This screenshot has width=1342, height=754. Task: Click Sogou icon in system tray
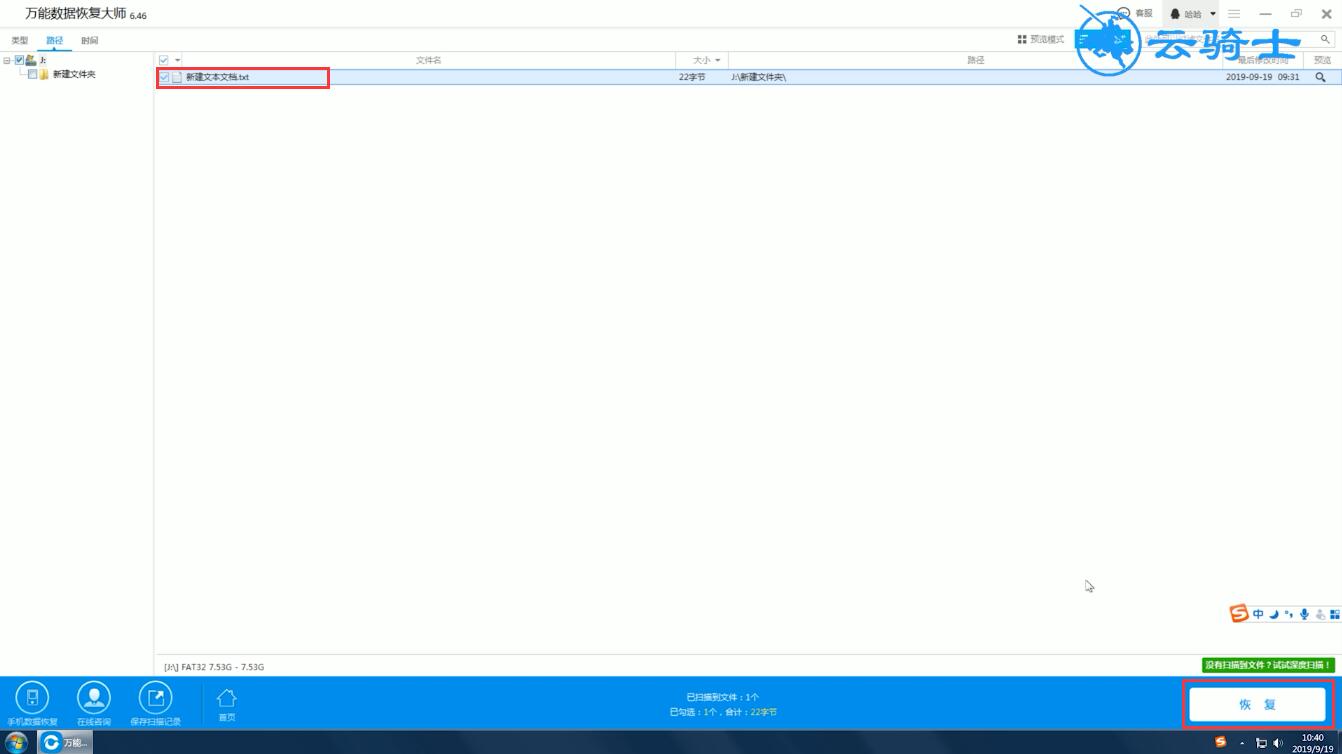tap(1220, 742)
